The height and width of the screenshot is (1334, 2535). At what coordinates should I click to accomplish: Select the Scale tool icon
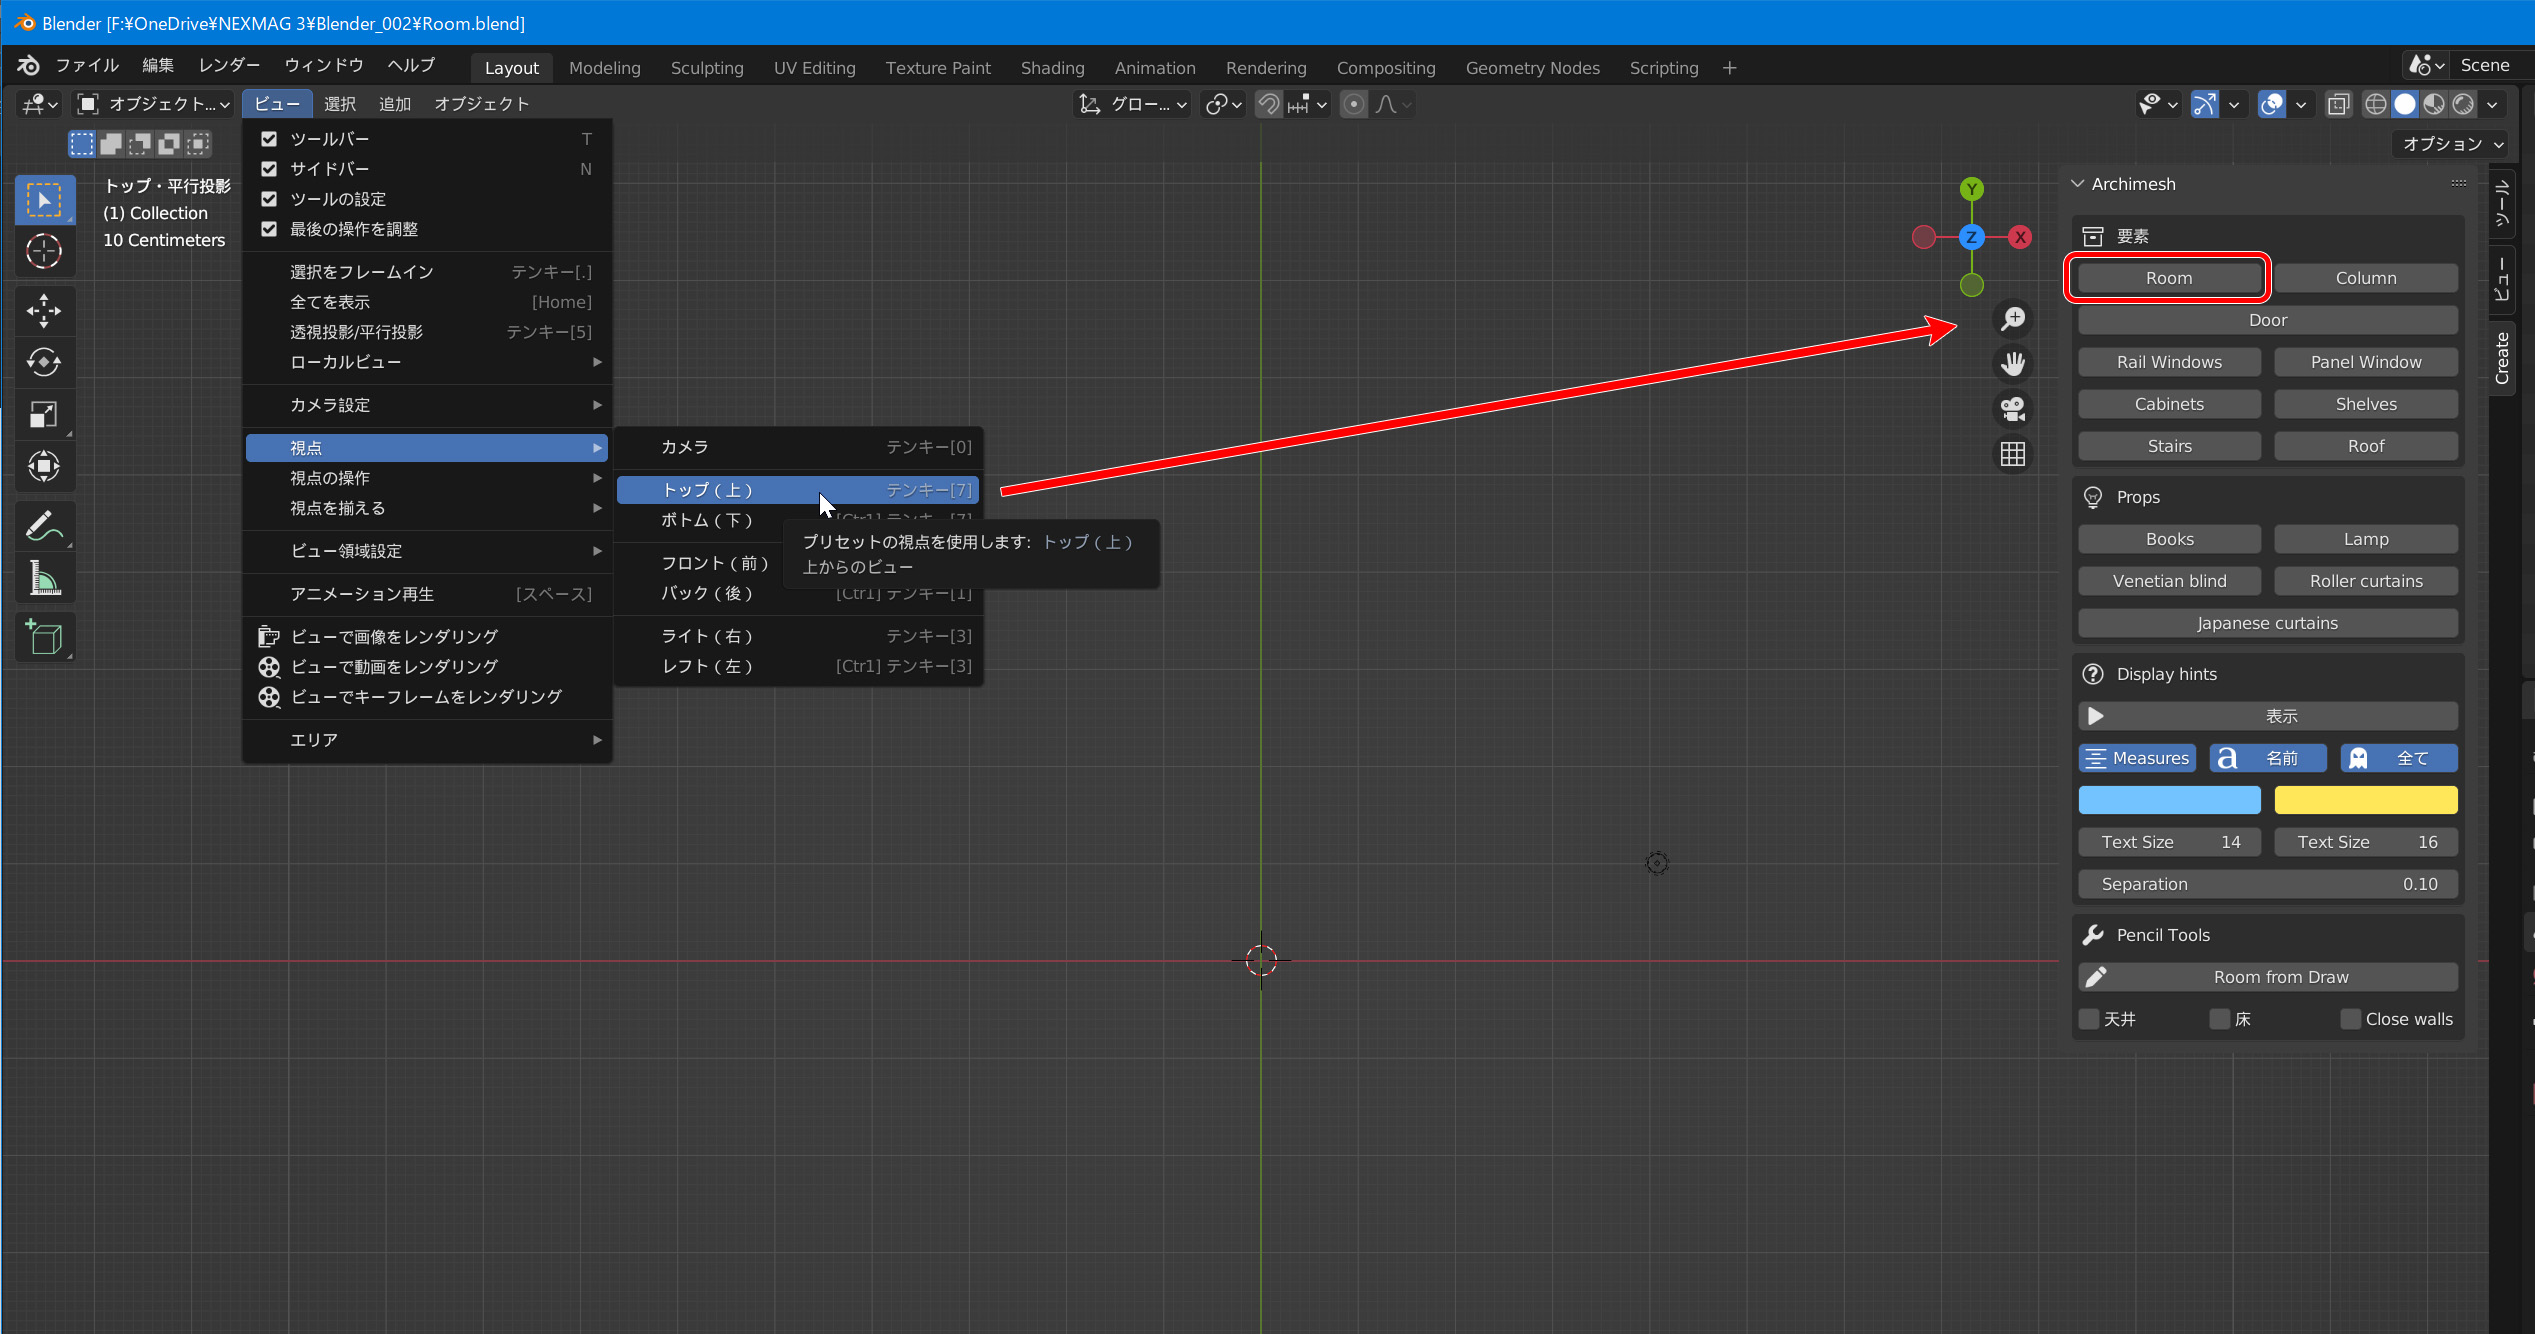click(x=44, y=414)
